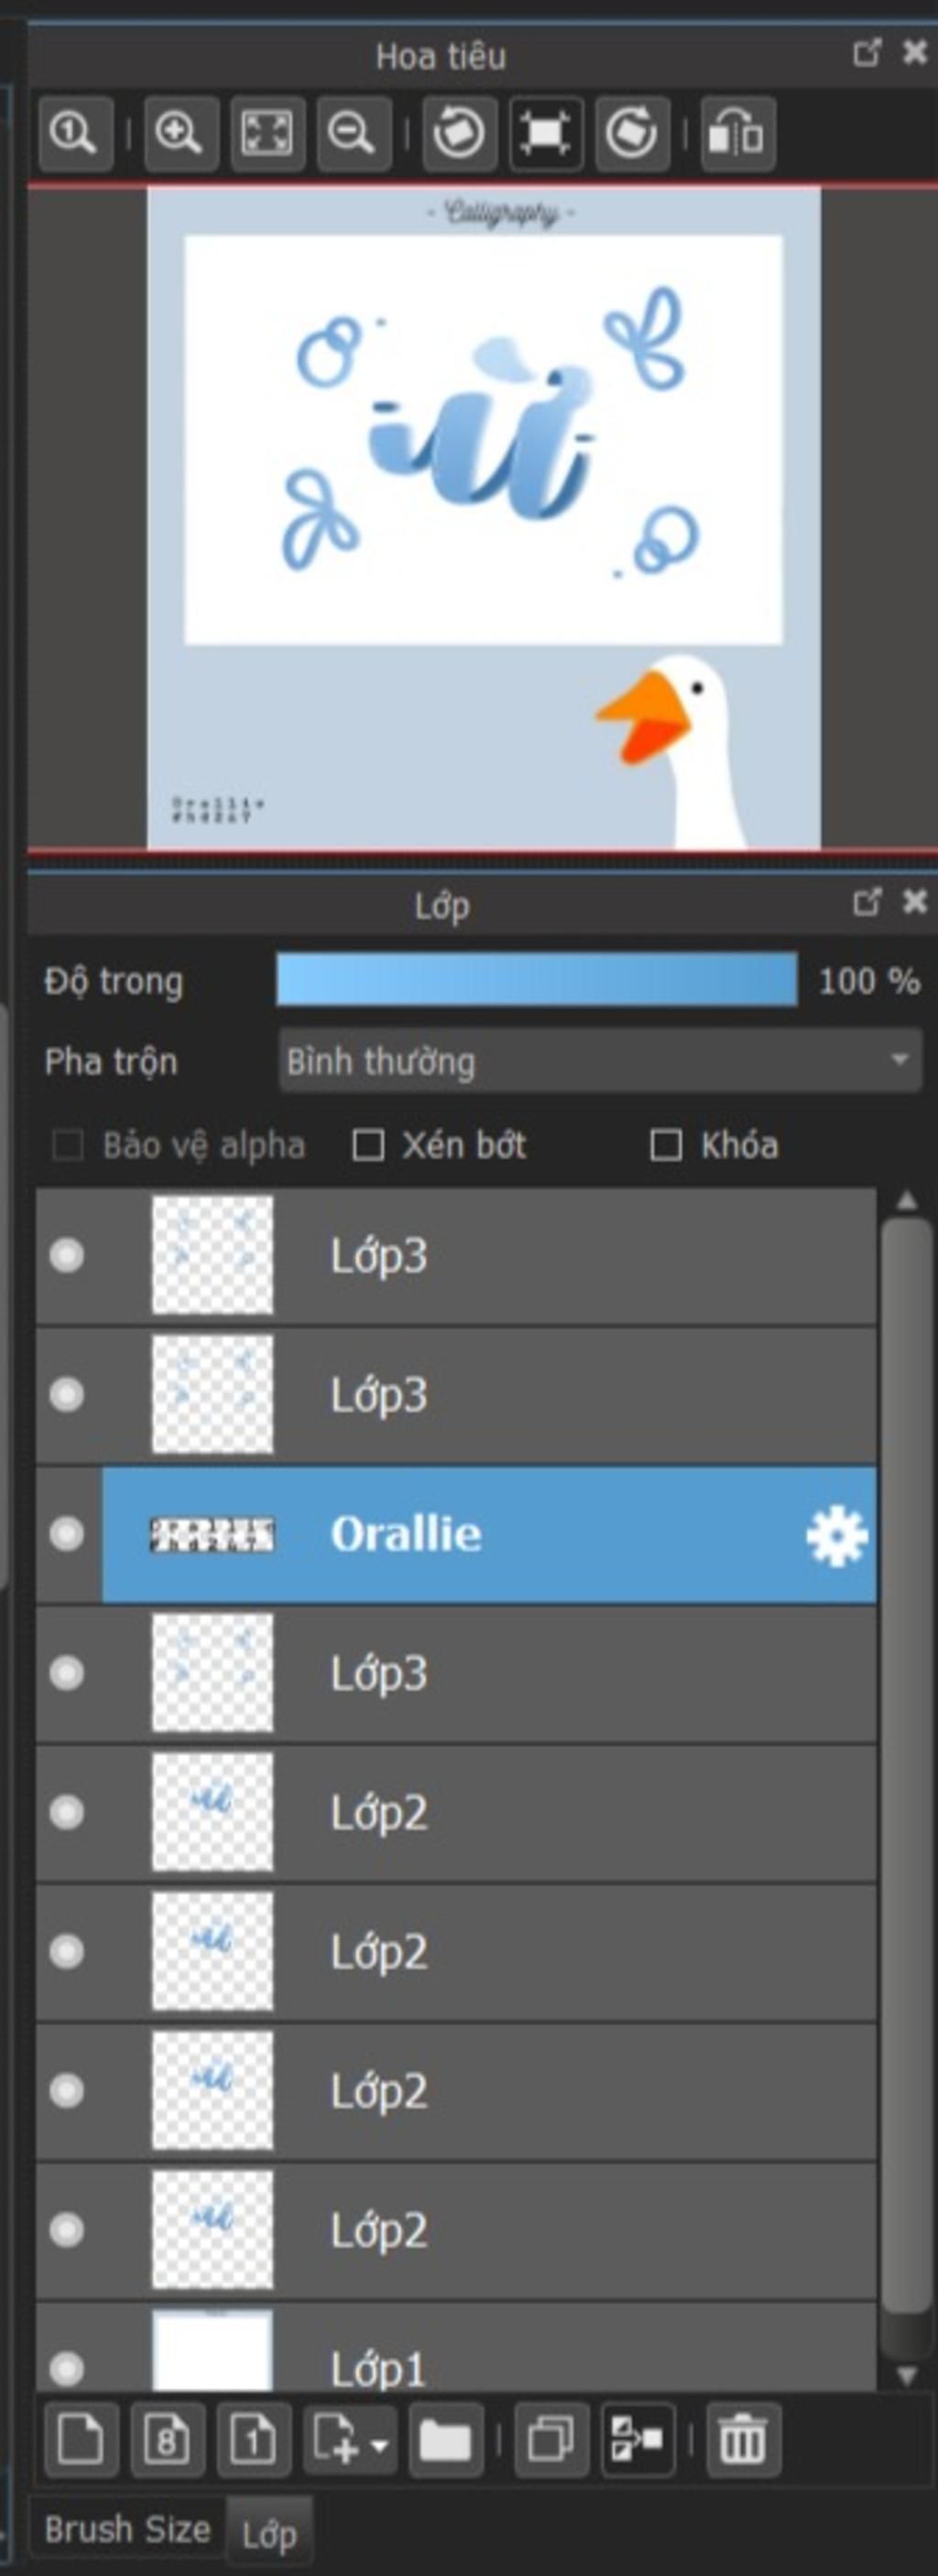Rotate the navigator view right
The width and height of the screenshot is (938, 2576).
pyautogui.click(x=631, y=134)
